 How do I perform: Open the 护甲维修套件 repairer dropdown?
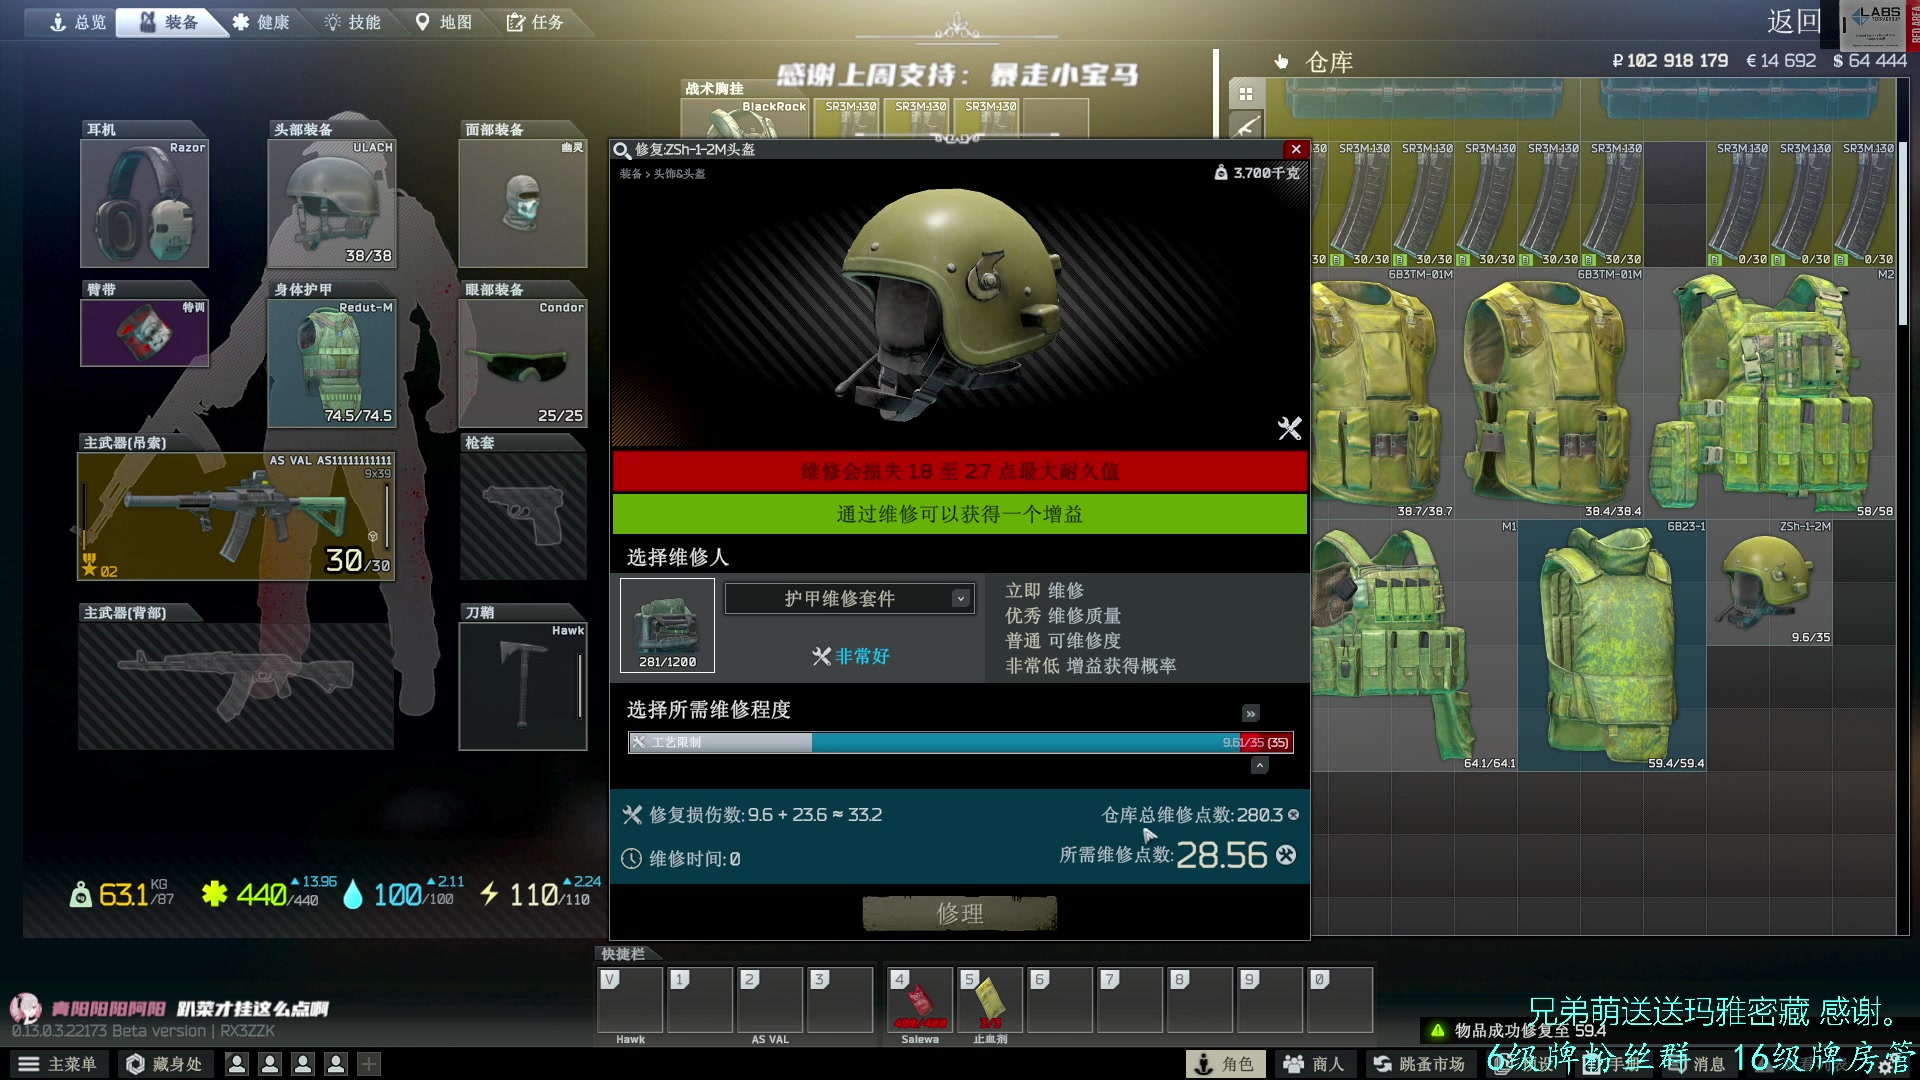849,598
